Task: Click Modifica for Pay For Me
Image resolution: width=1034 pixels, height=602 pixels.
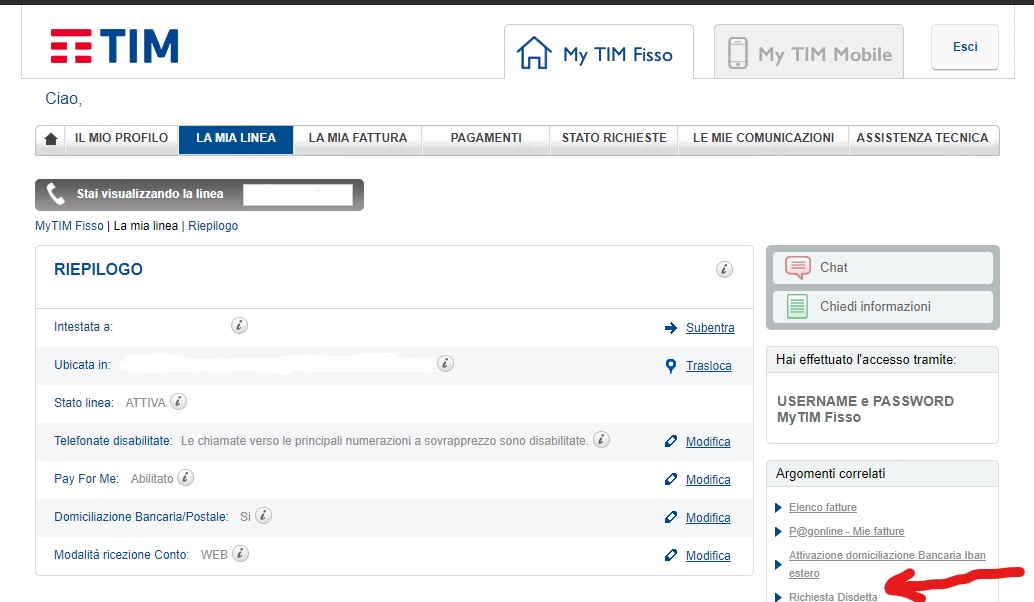Action: click(x=708, y=480)
